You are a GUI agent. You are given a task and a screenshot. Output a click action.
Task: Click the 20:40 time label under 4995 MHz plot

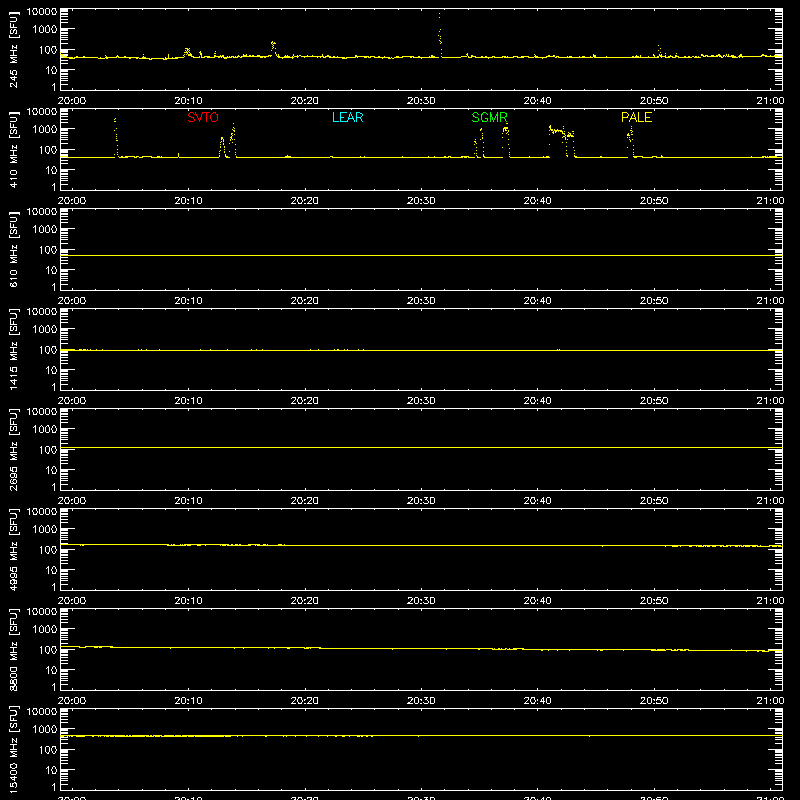537,601
